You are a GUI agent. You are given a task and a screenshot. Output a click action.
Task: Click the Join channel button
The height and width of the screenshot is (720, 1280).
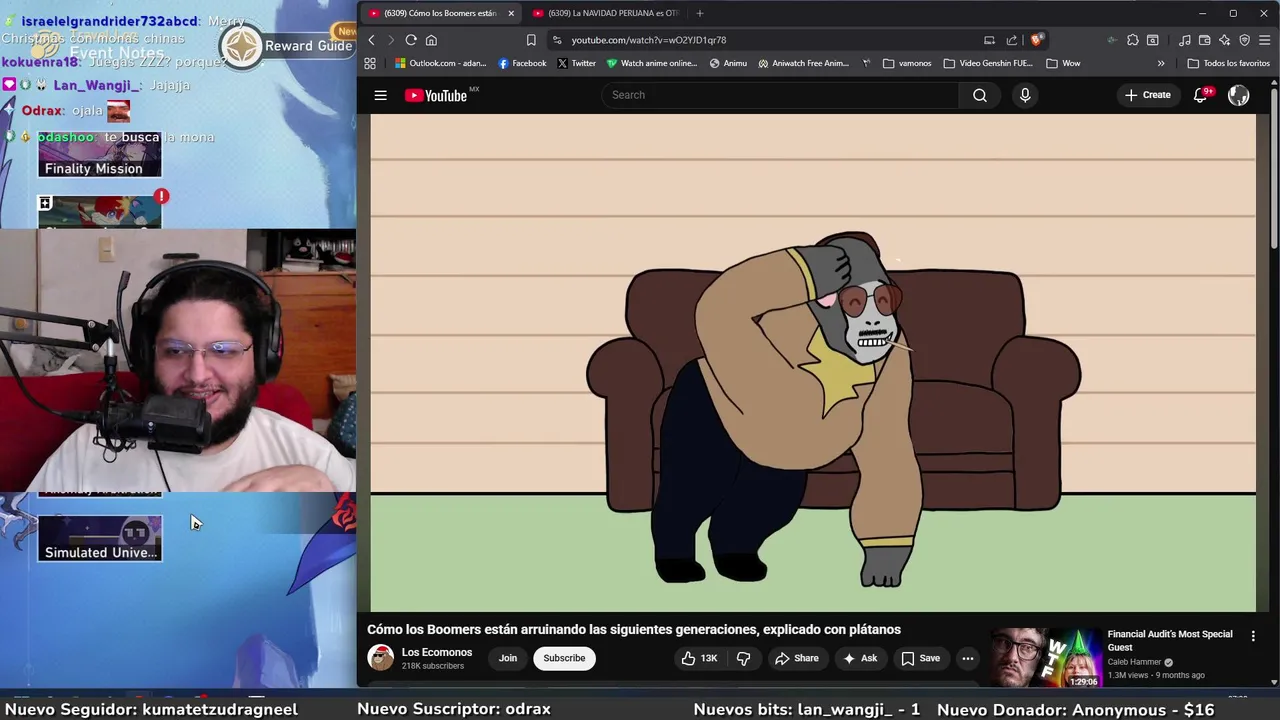pos(508,658)
